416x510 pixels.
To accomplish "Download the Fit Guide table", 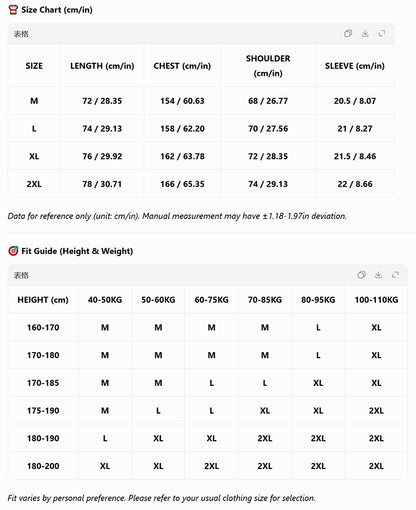I will click(378, 275).
